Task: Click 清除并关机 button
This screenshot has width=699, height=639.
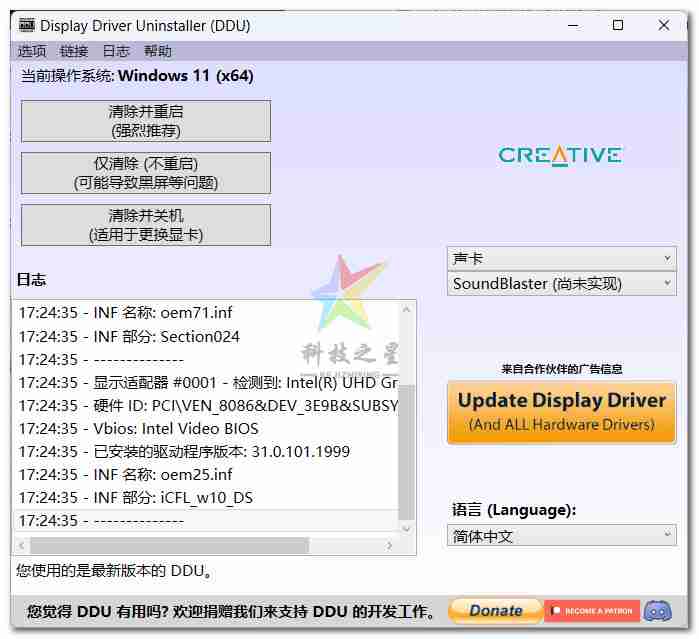Action: click(146, 225)
